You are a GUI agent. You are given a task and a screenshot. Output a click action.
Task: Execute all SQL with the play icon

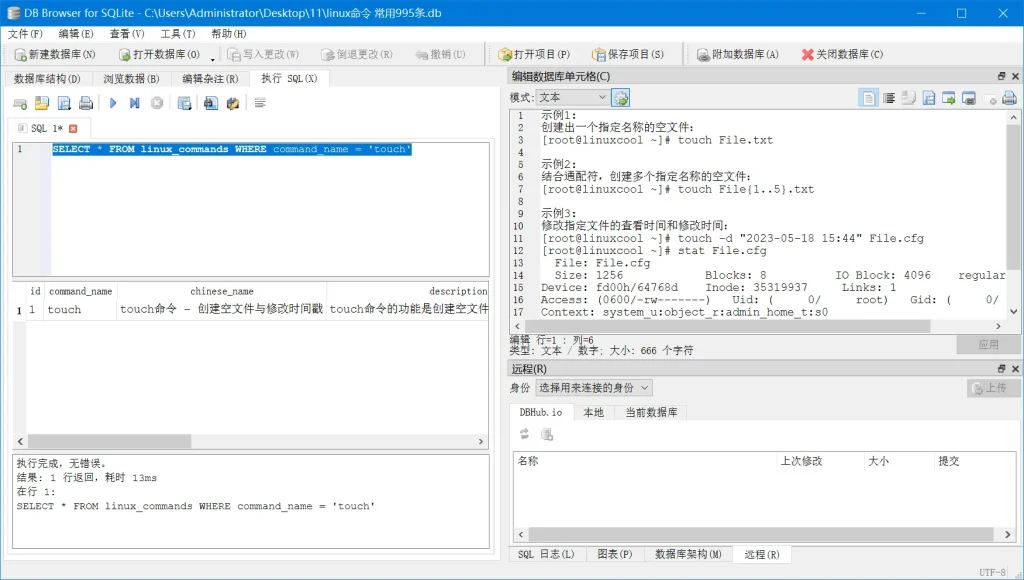[113, 103]
